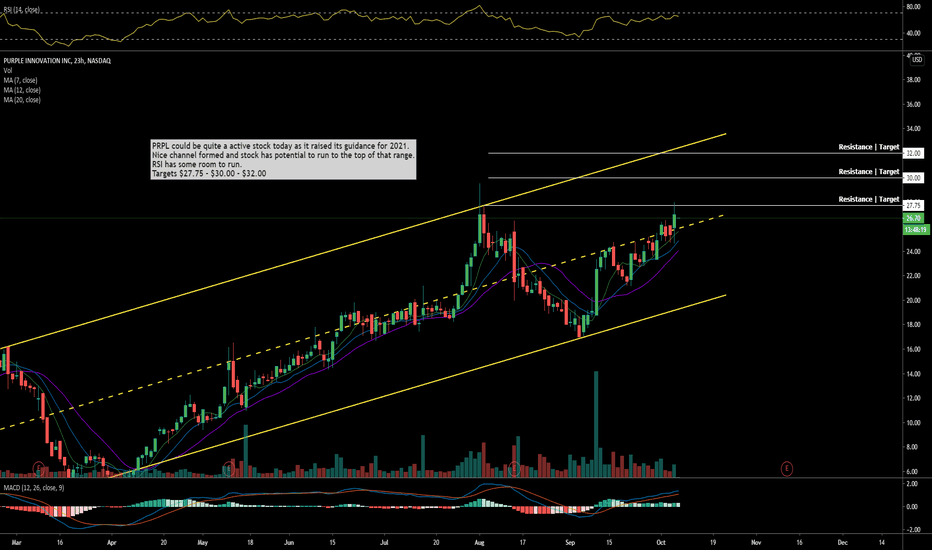Screen dimensions: 932x550
Task: Select the MA (7, close) indicator legend
Action: [x=20, y=80]
